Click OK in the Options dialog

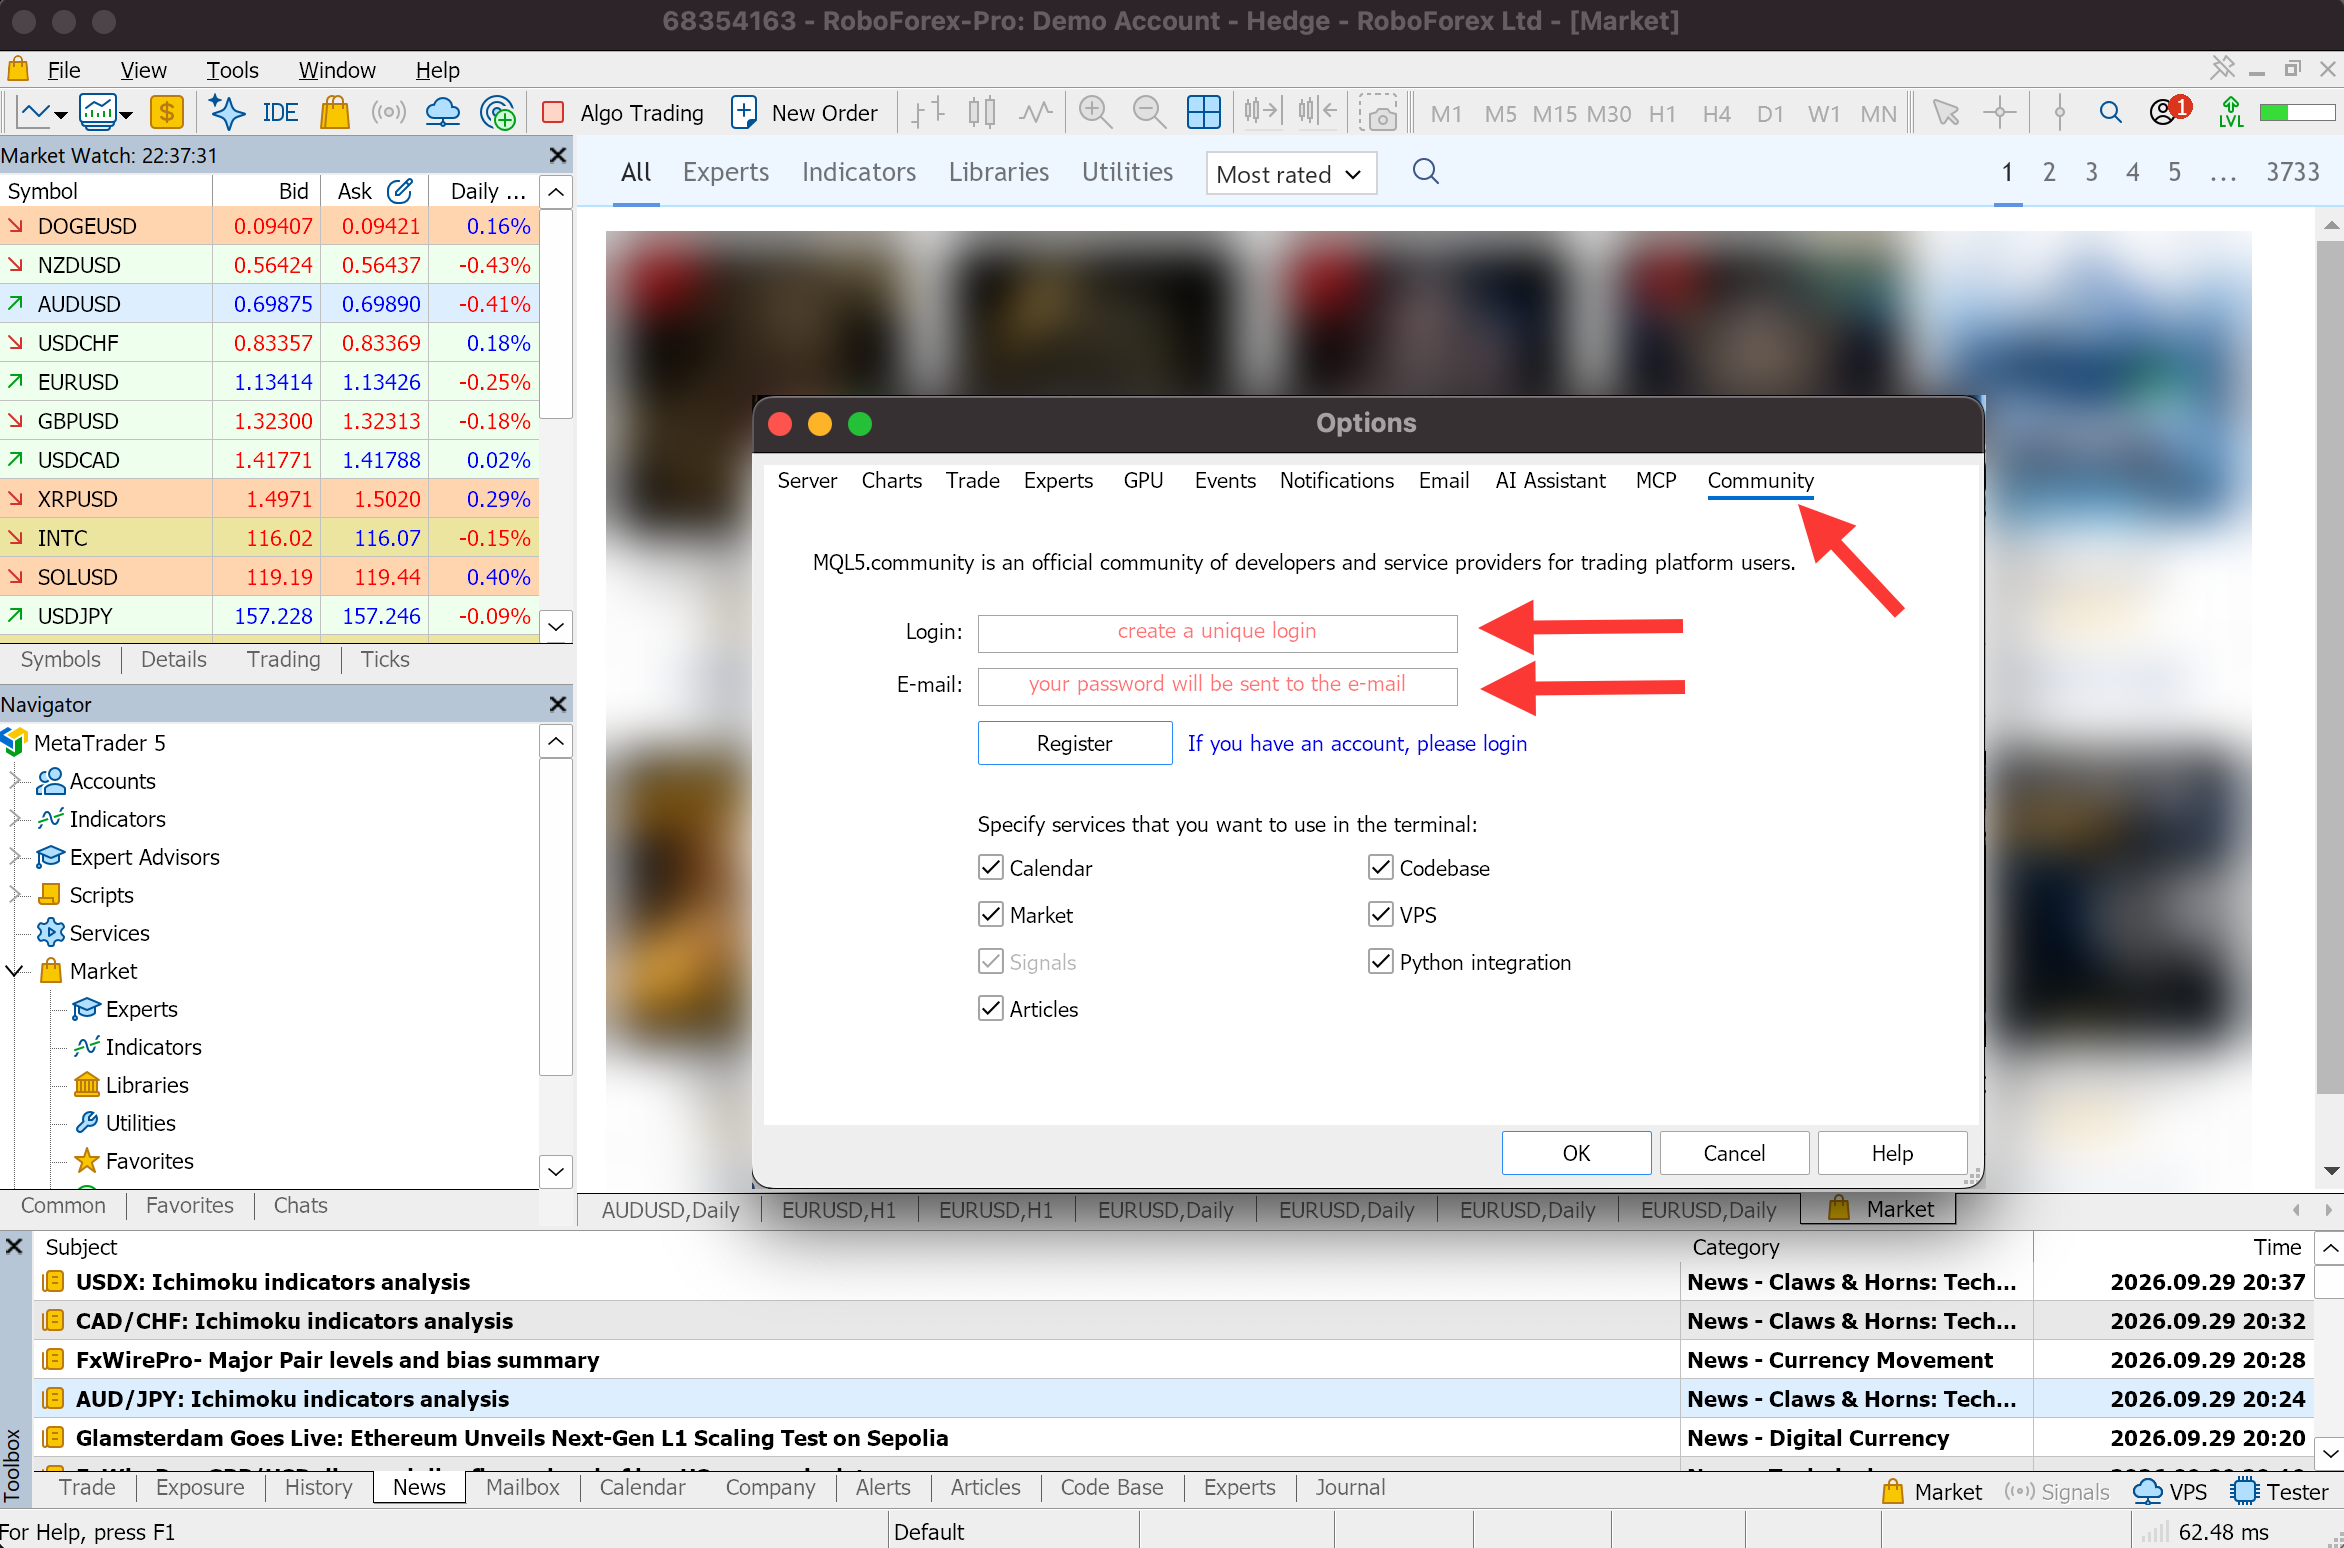click(x=1576, y=1153)
